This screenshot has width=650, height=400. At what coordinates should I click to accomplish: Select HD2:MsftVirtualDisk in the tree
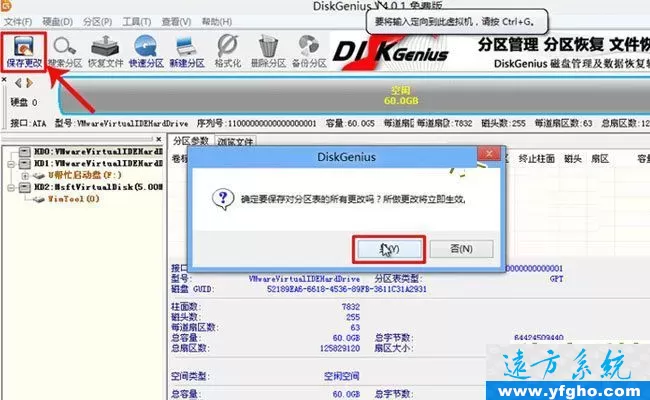point(98,187)
